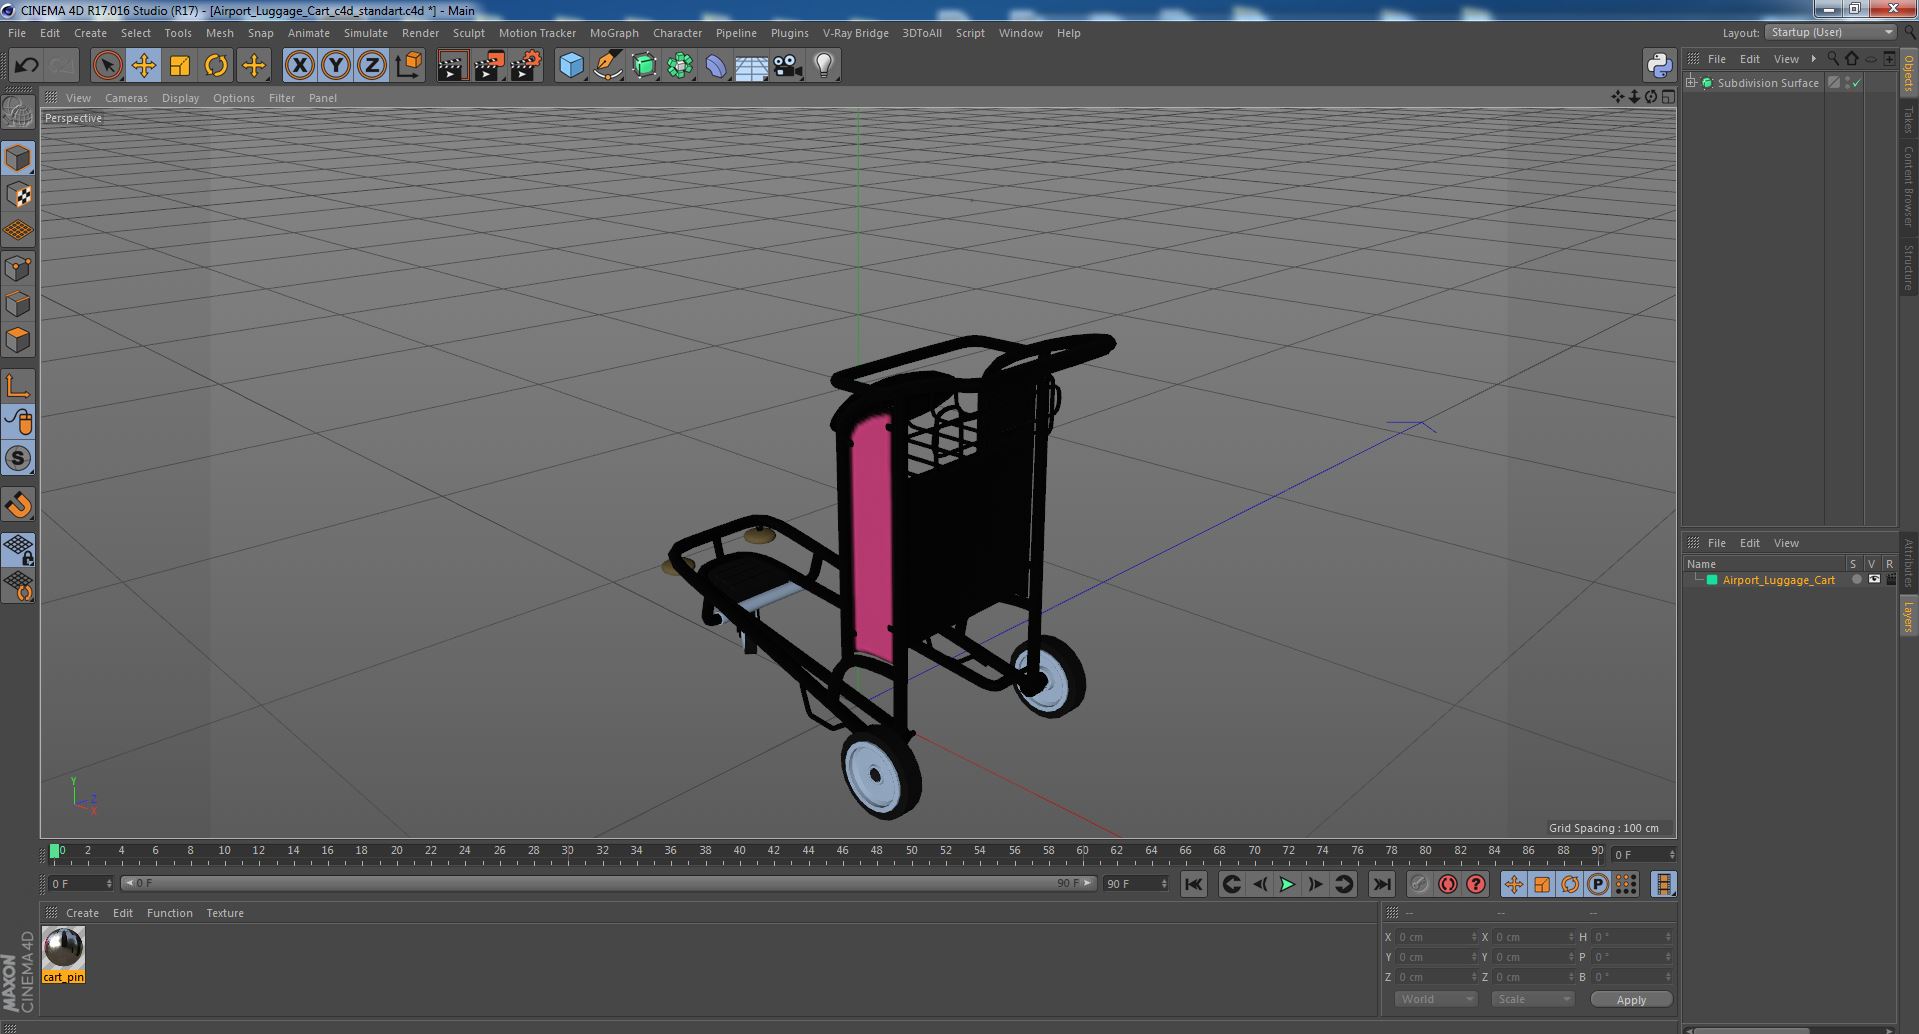Toggle the X axis lock
1919x1034 pixels.
(x=299, y=66)
